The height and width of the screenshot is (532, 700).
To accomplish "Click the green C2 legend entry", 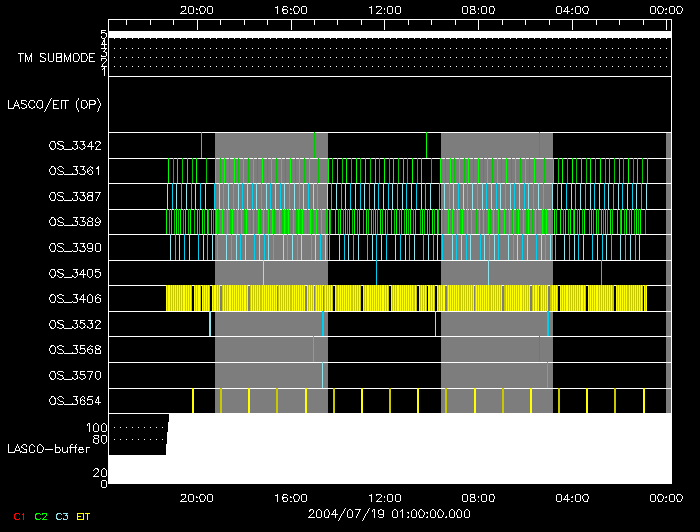I will tap(41, 516).
